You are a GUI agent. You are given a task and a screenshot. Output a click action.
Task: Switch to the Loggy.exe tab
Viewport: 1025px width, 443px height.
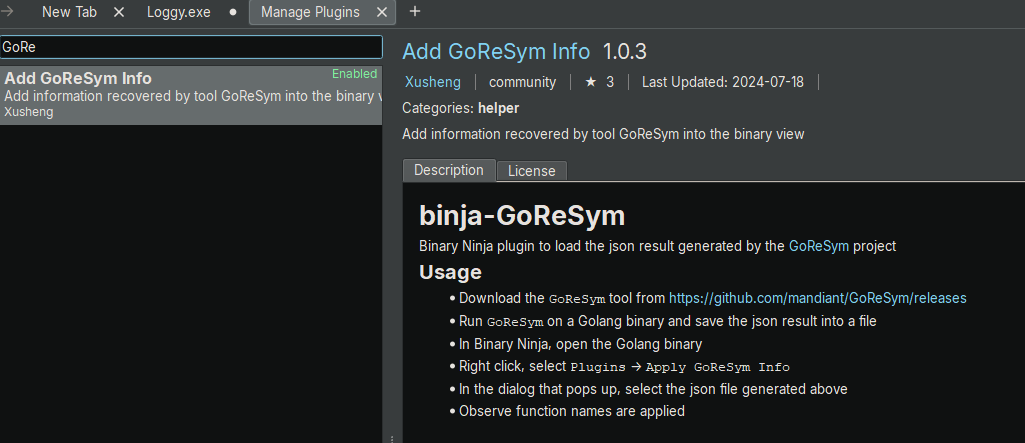pos(178,12)
